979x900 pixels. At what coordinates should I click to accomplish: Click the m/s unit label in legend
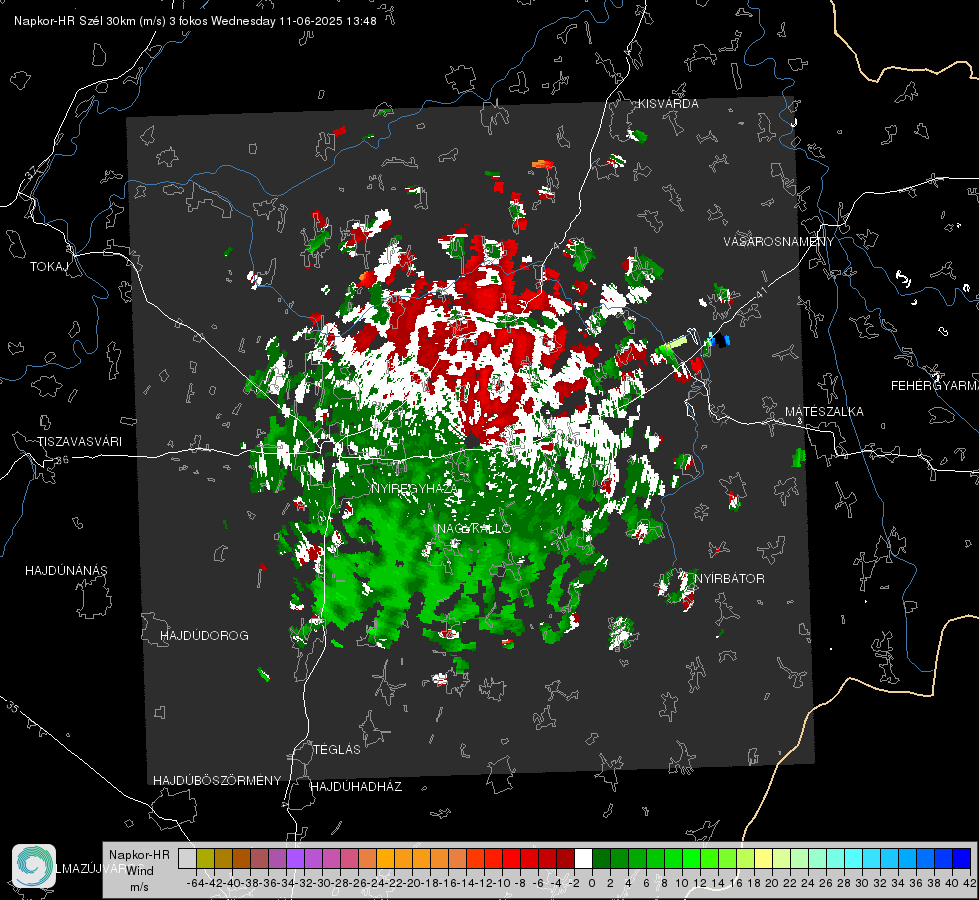(139, 887)
